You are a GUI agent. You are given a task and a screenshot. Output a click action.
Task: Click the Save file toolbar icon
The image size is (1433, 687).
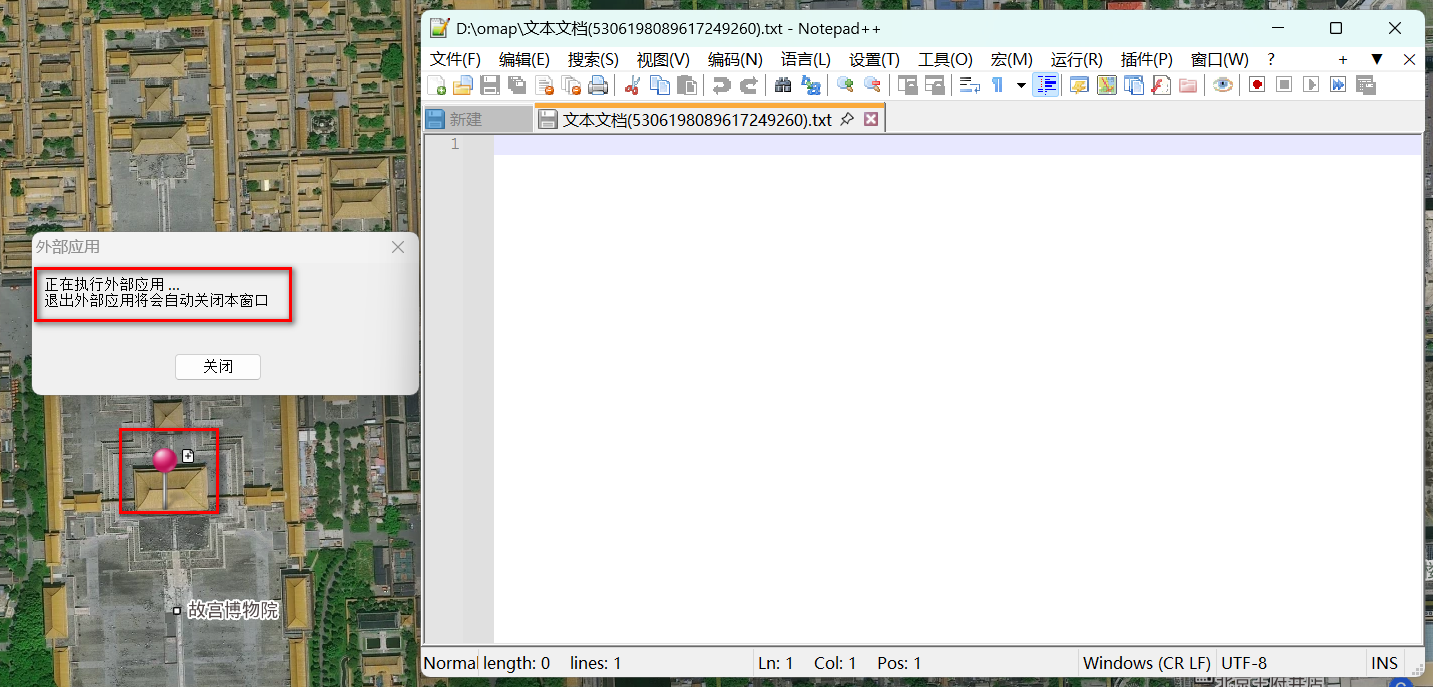pyautogui.click(x=490, y=85)
